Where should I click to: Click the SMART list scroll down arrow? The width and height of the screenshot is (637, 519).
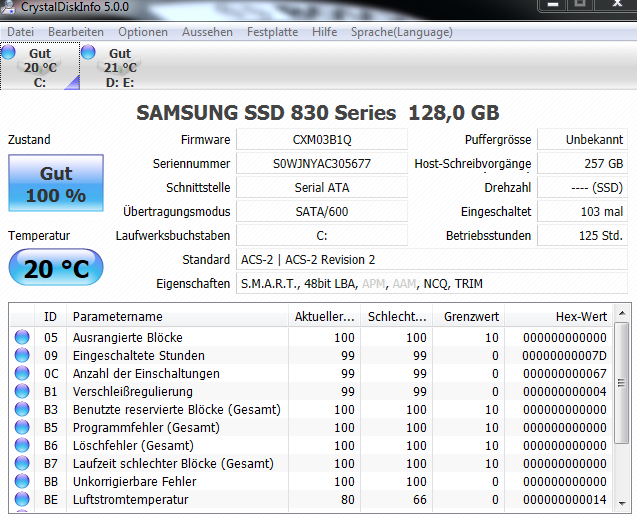click(622, 504)
